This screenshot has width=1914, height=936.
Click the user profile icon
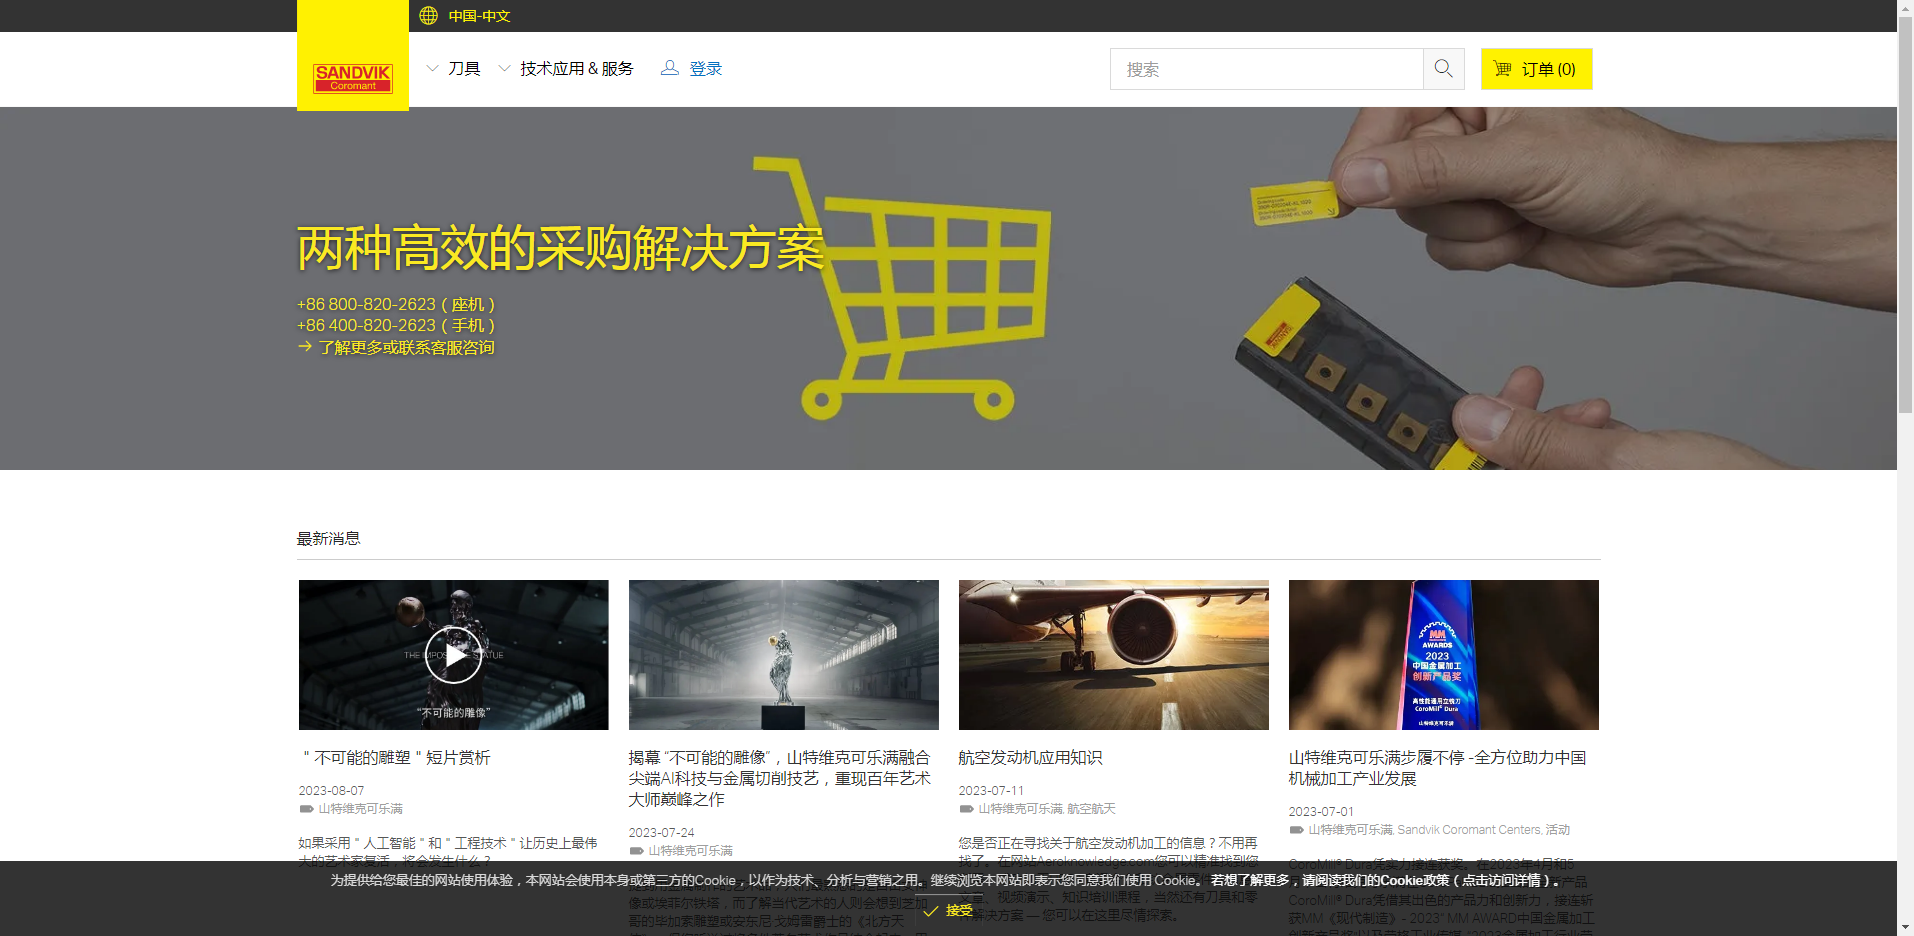pos(670,68)
